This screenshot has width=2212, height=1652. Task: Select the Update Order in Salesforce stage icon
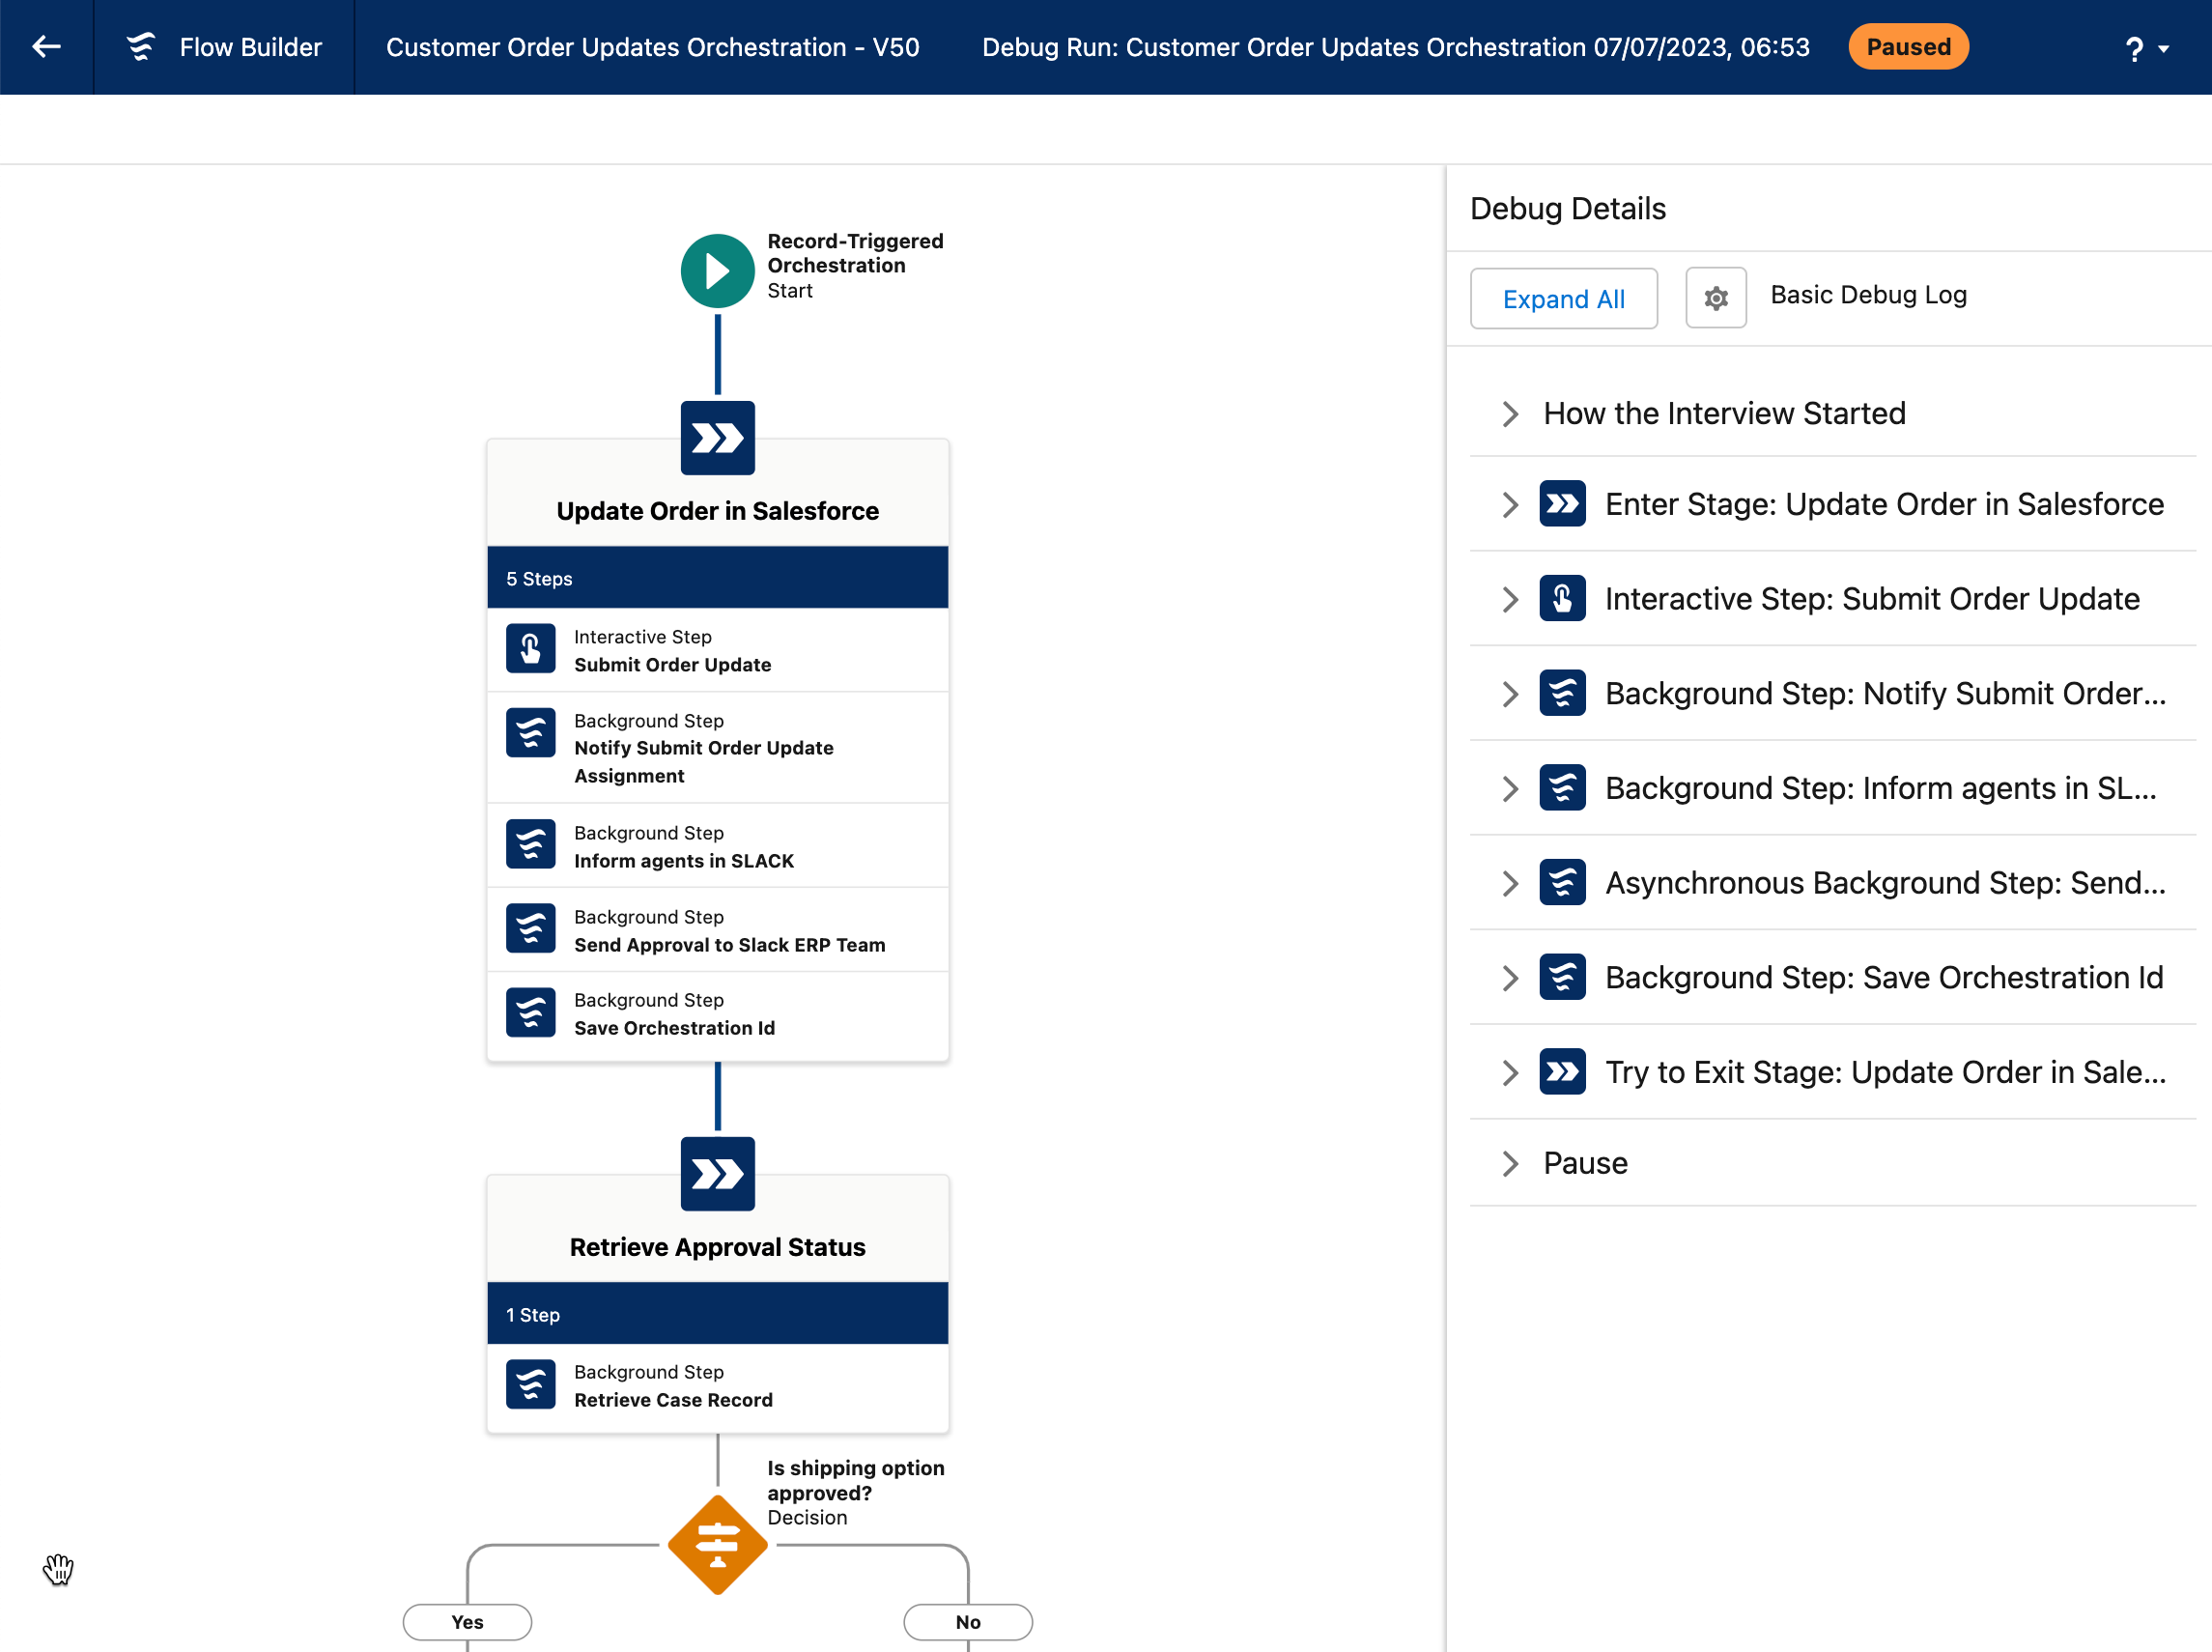[x=717, y=438]
